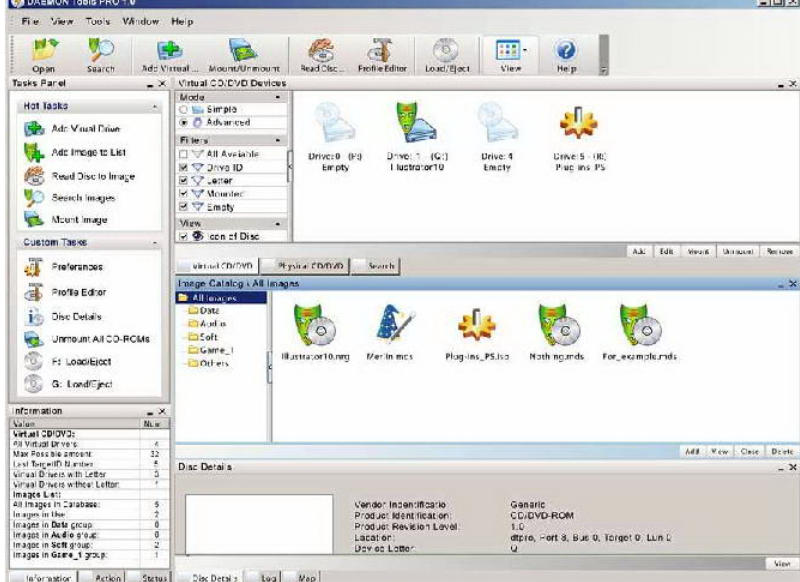The height and width of the screenshot is (582, 800).
Task: Click the Read Disc toolbar icon
Action: tap(322, 55)
